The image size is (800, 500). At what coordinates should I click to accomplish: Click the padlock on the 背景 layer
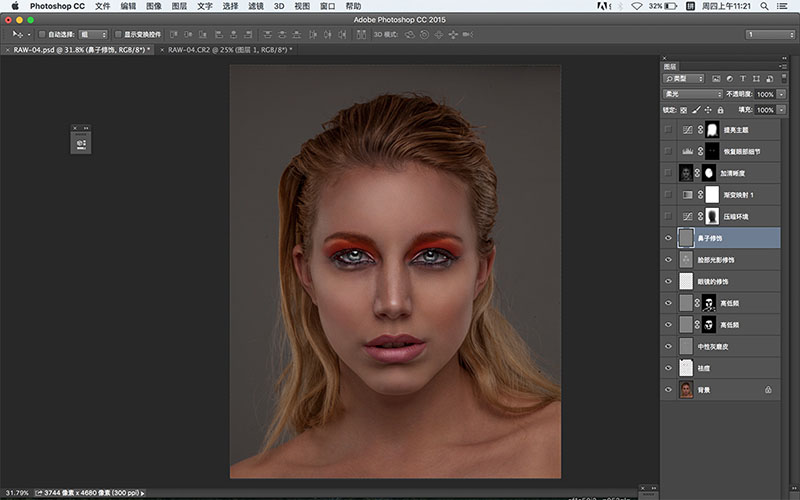[x=768, y=389]
